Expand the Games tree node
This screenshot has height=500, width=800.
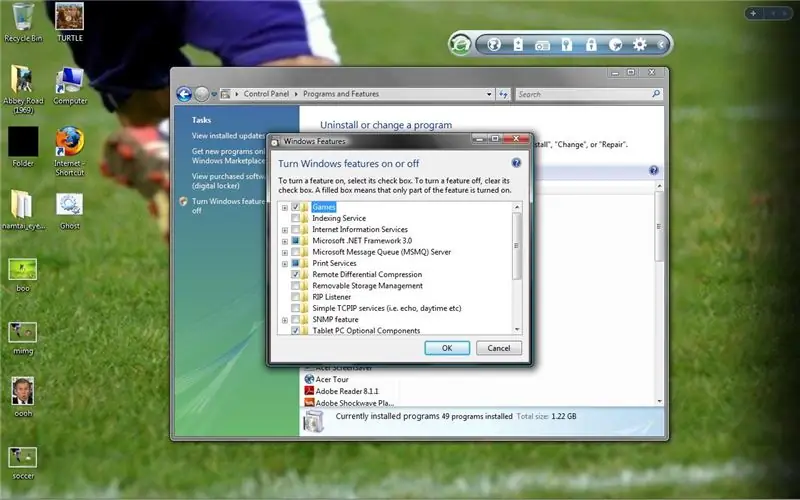[x=285, y=208]
